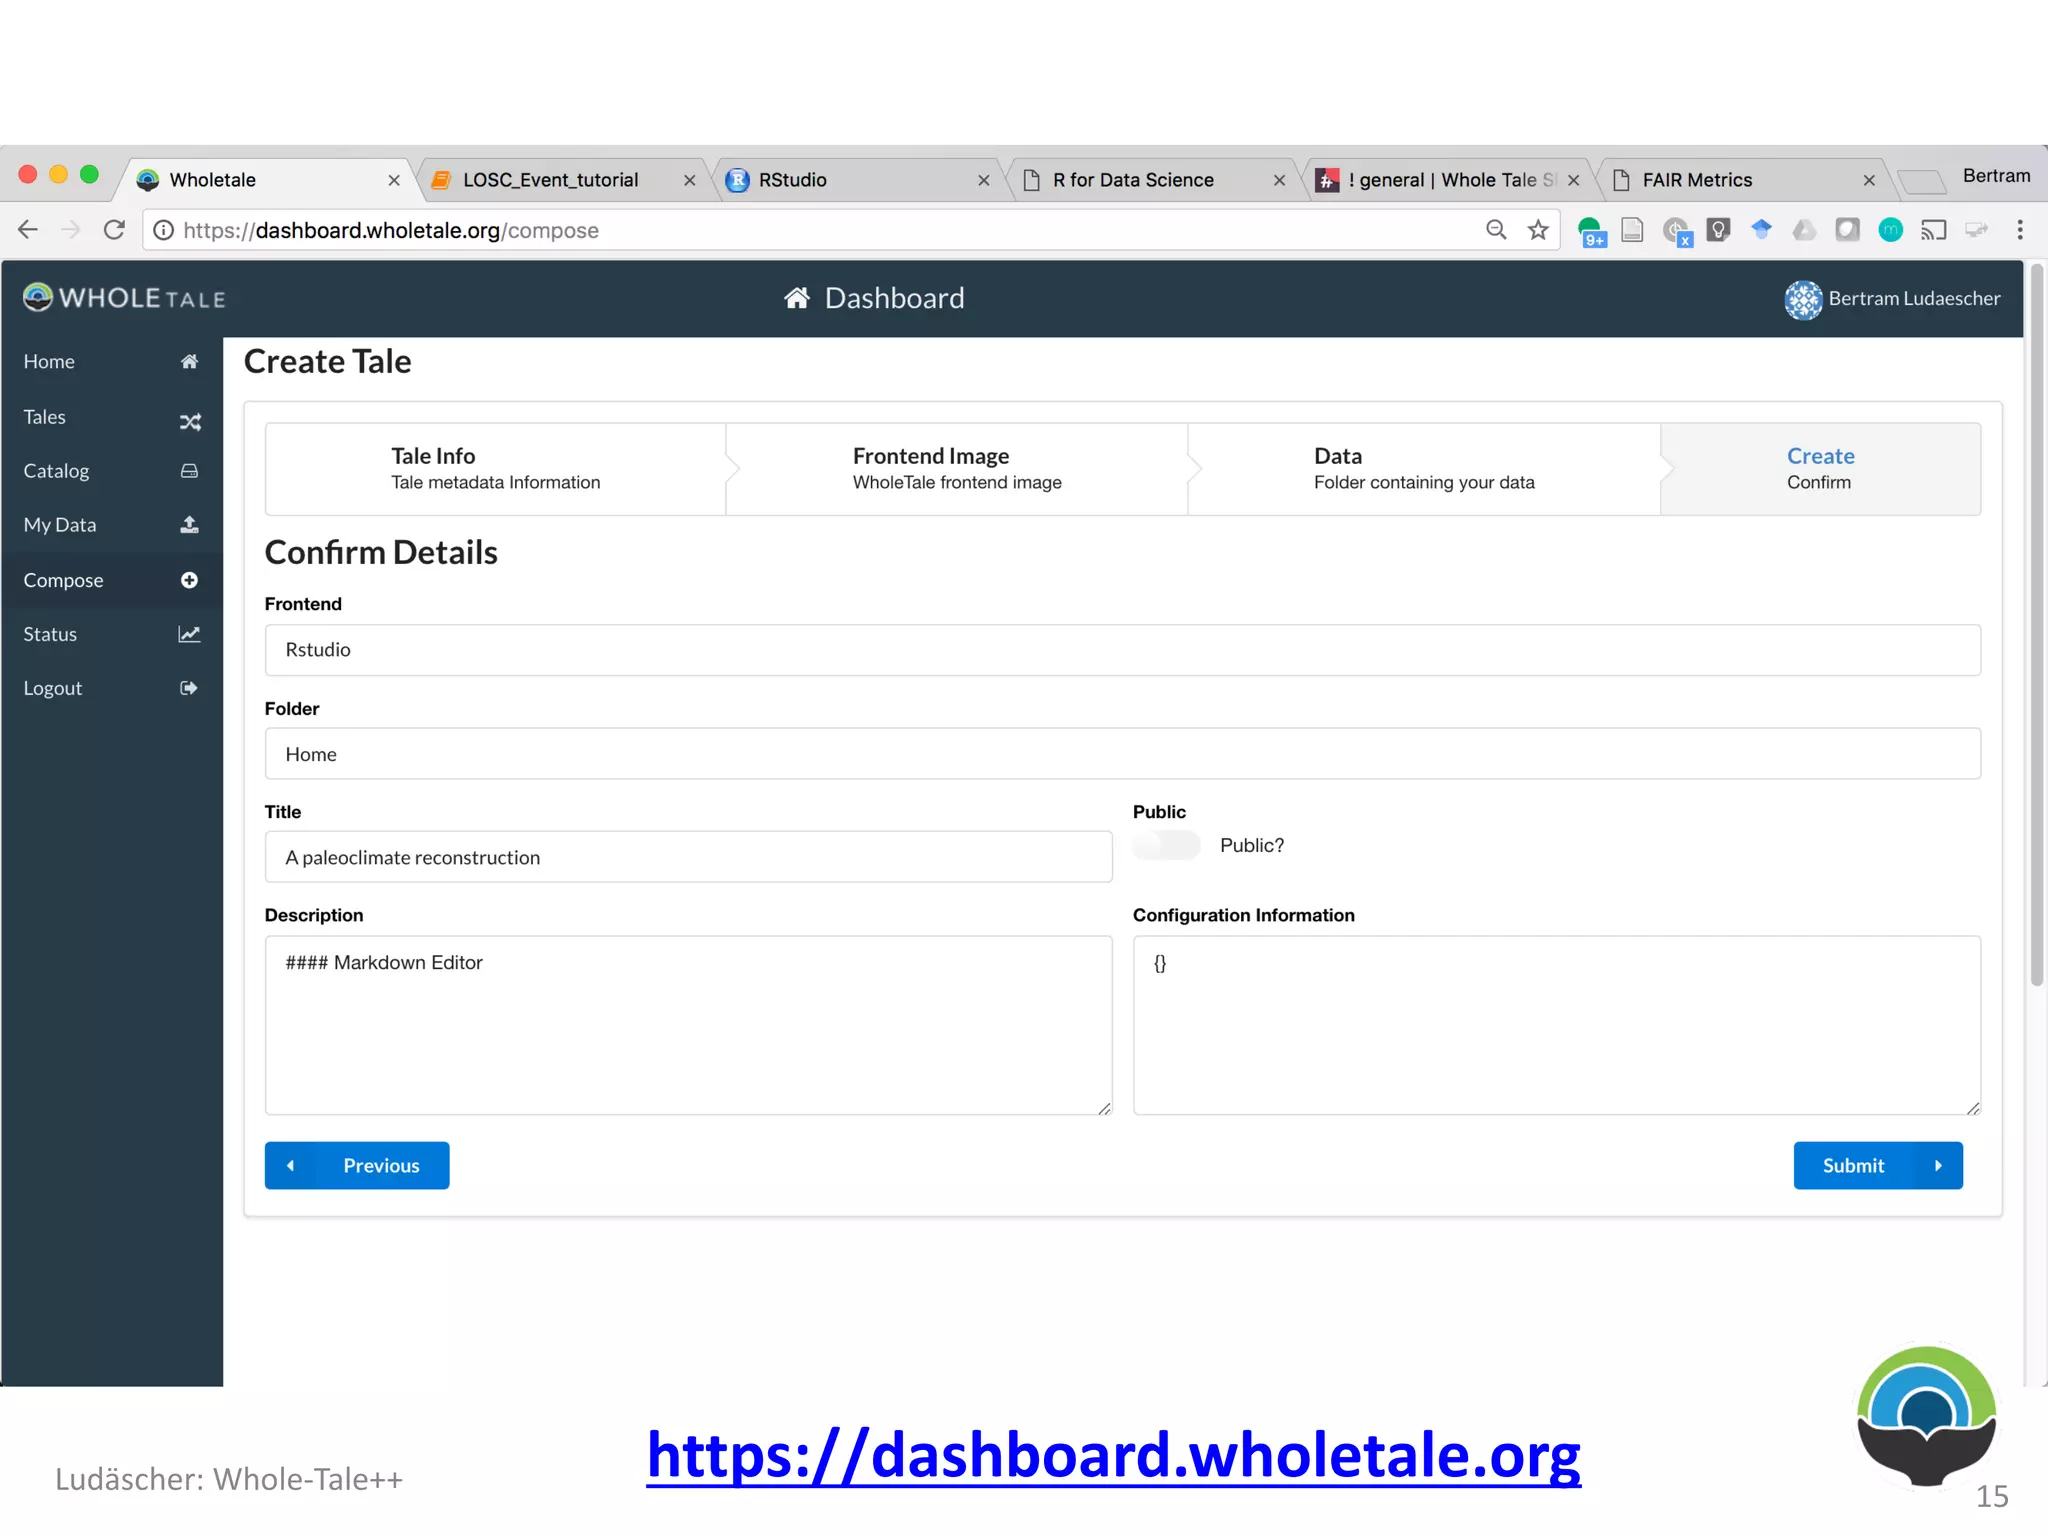2048x1536 pixels.
Task: Close the FAIR Metrics tab
Action: click(1869, 181)
